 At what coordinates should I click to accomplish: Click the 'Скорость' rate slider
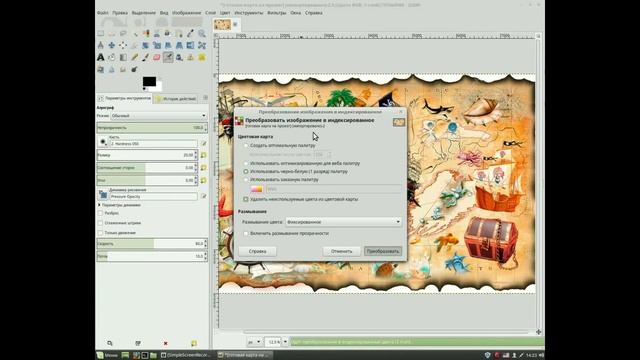[x=152, y=244]
